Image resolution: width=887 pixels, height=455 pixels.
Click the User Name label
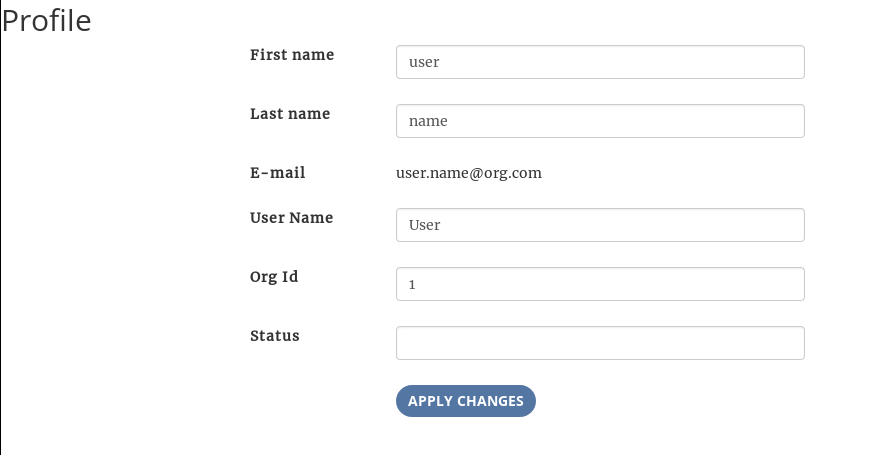pyautogui.click(x=291, y=218)
